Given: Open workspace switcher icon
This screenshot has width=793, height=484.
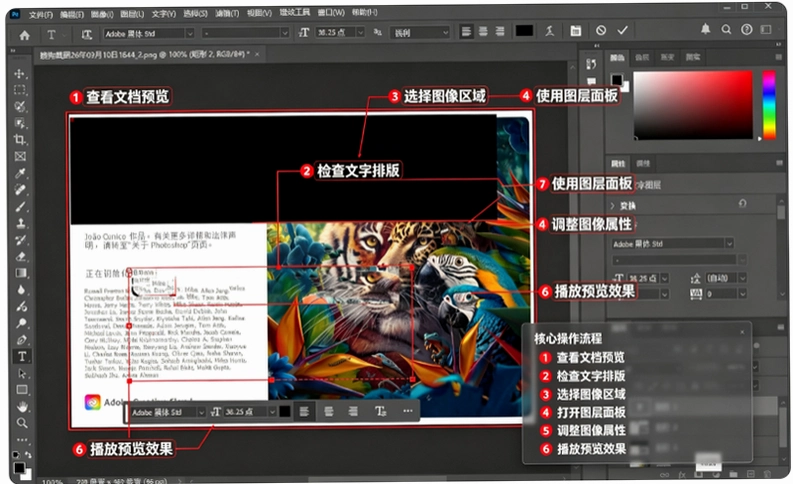Looking at the screenshot, I should (766, 29).
